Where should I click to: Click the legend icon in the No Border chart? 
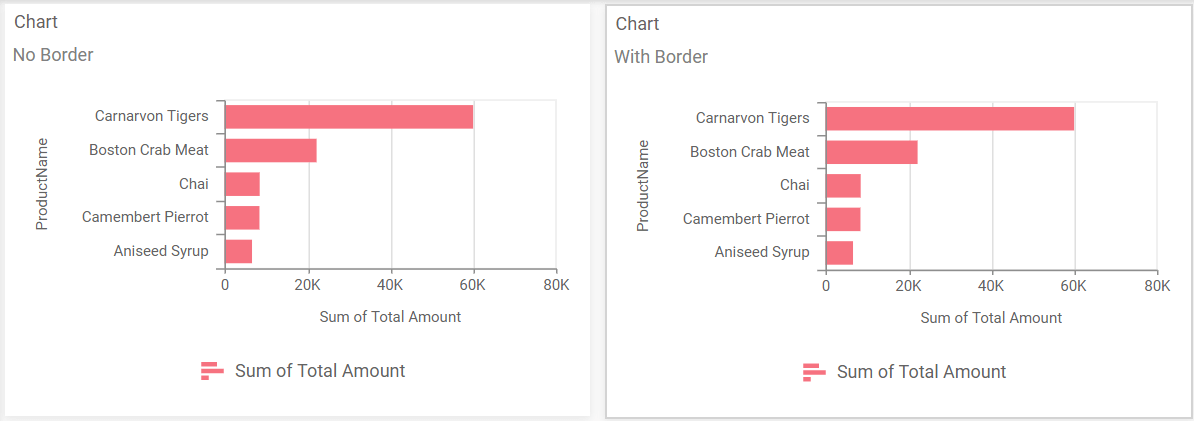(212, 371)
